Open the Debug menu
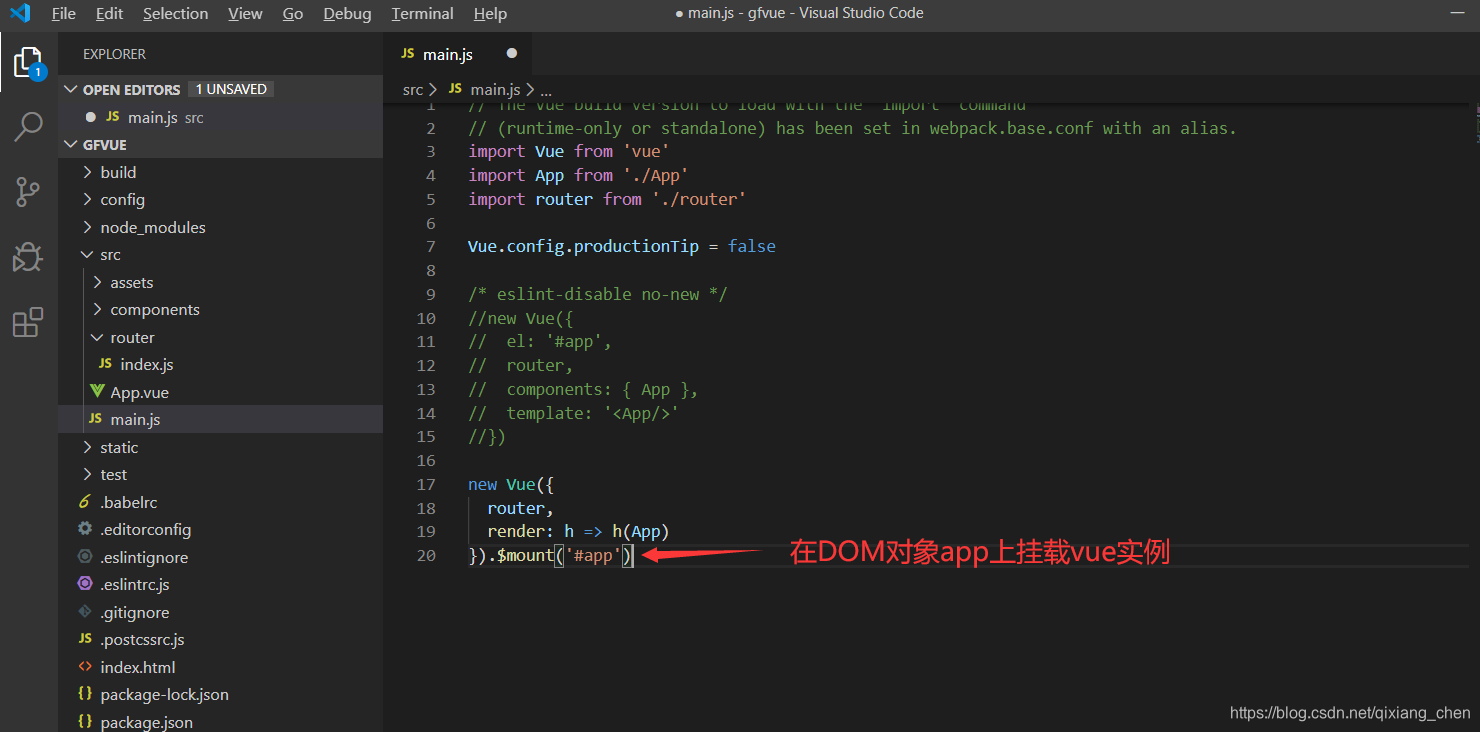The height and width of the screenshot is (732, 1480). pyautogui.click(x=347, y=14)
